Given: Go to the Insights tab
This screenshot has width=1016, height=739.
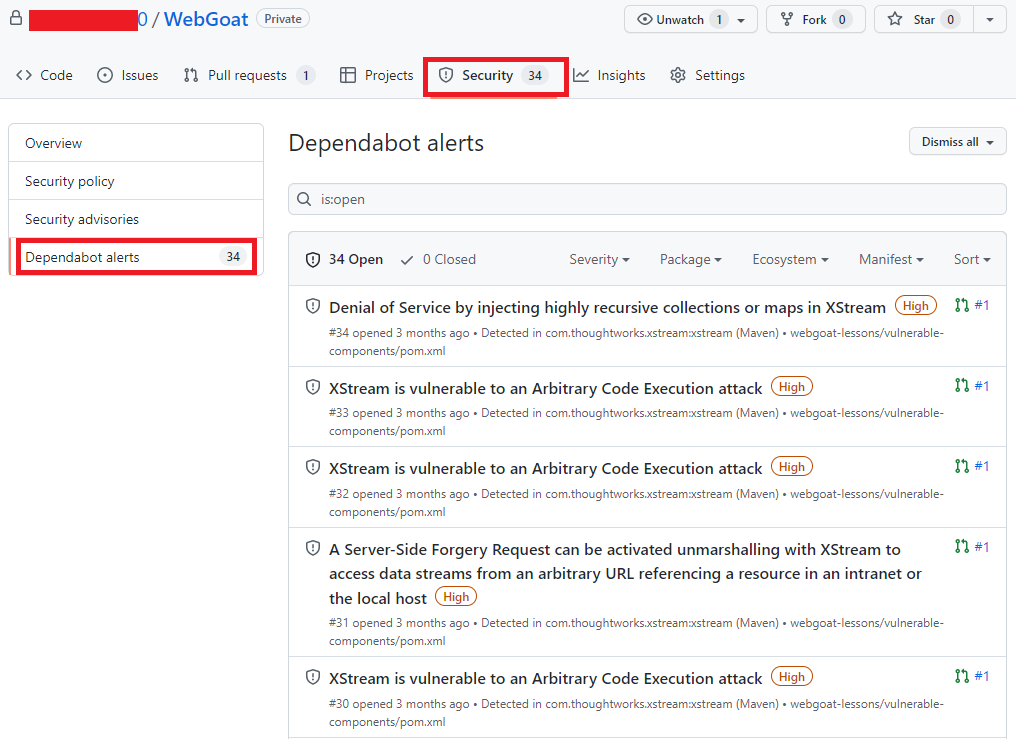Looking at the screenshot, I should pos(609,75).
